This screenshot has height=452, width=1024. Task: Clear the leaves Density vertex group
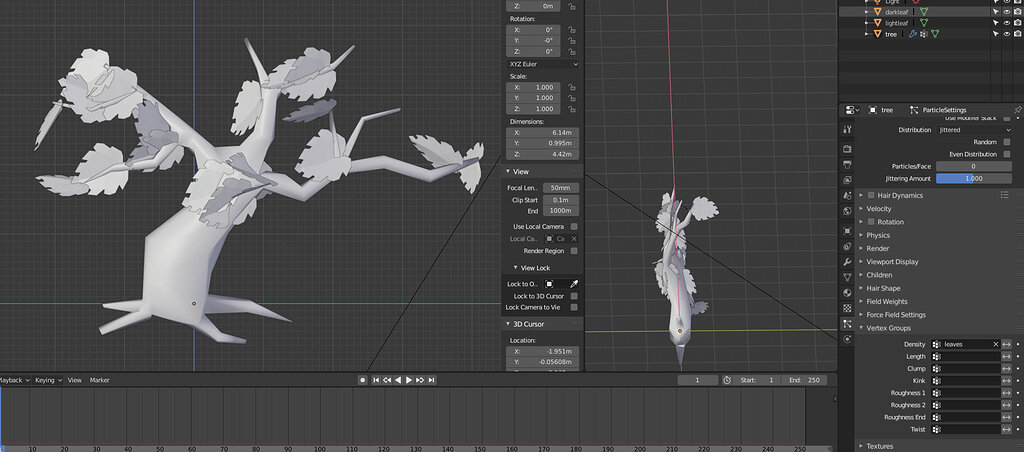pyautogui.click(x=995, y=344)
